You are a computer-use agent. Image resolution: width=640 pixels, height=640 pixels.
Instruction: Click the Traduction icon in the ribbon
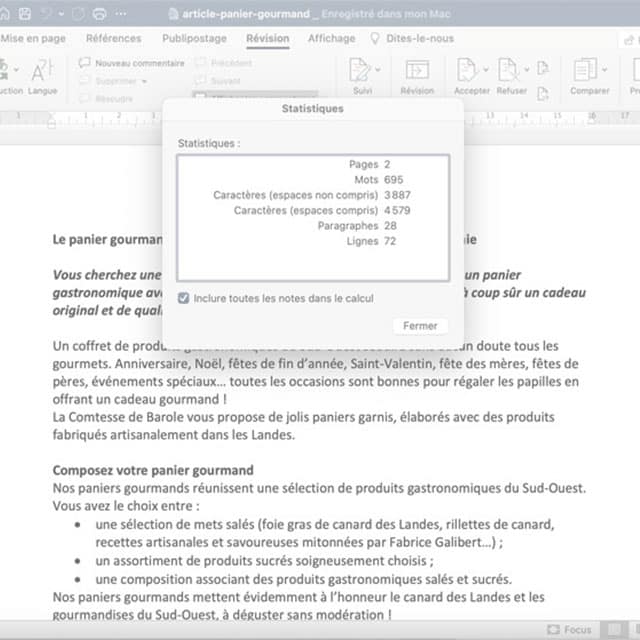pyautogui.click(x=3, y=69)
